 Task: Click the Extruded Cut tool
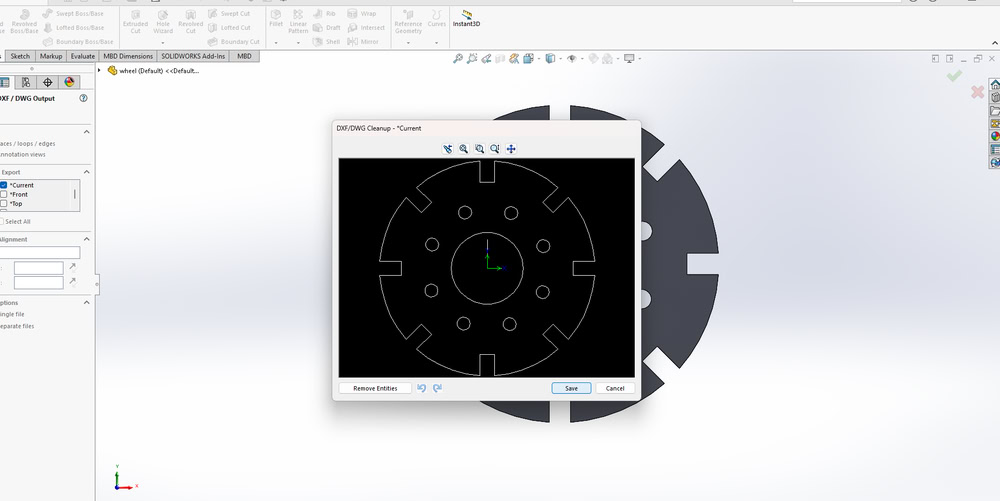click(x=135, y=21)
